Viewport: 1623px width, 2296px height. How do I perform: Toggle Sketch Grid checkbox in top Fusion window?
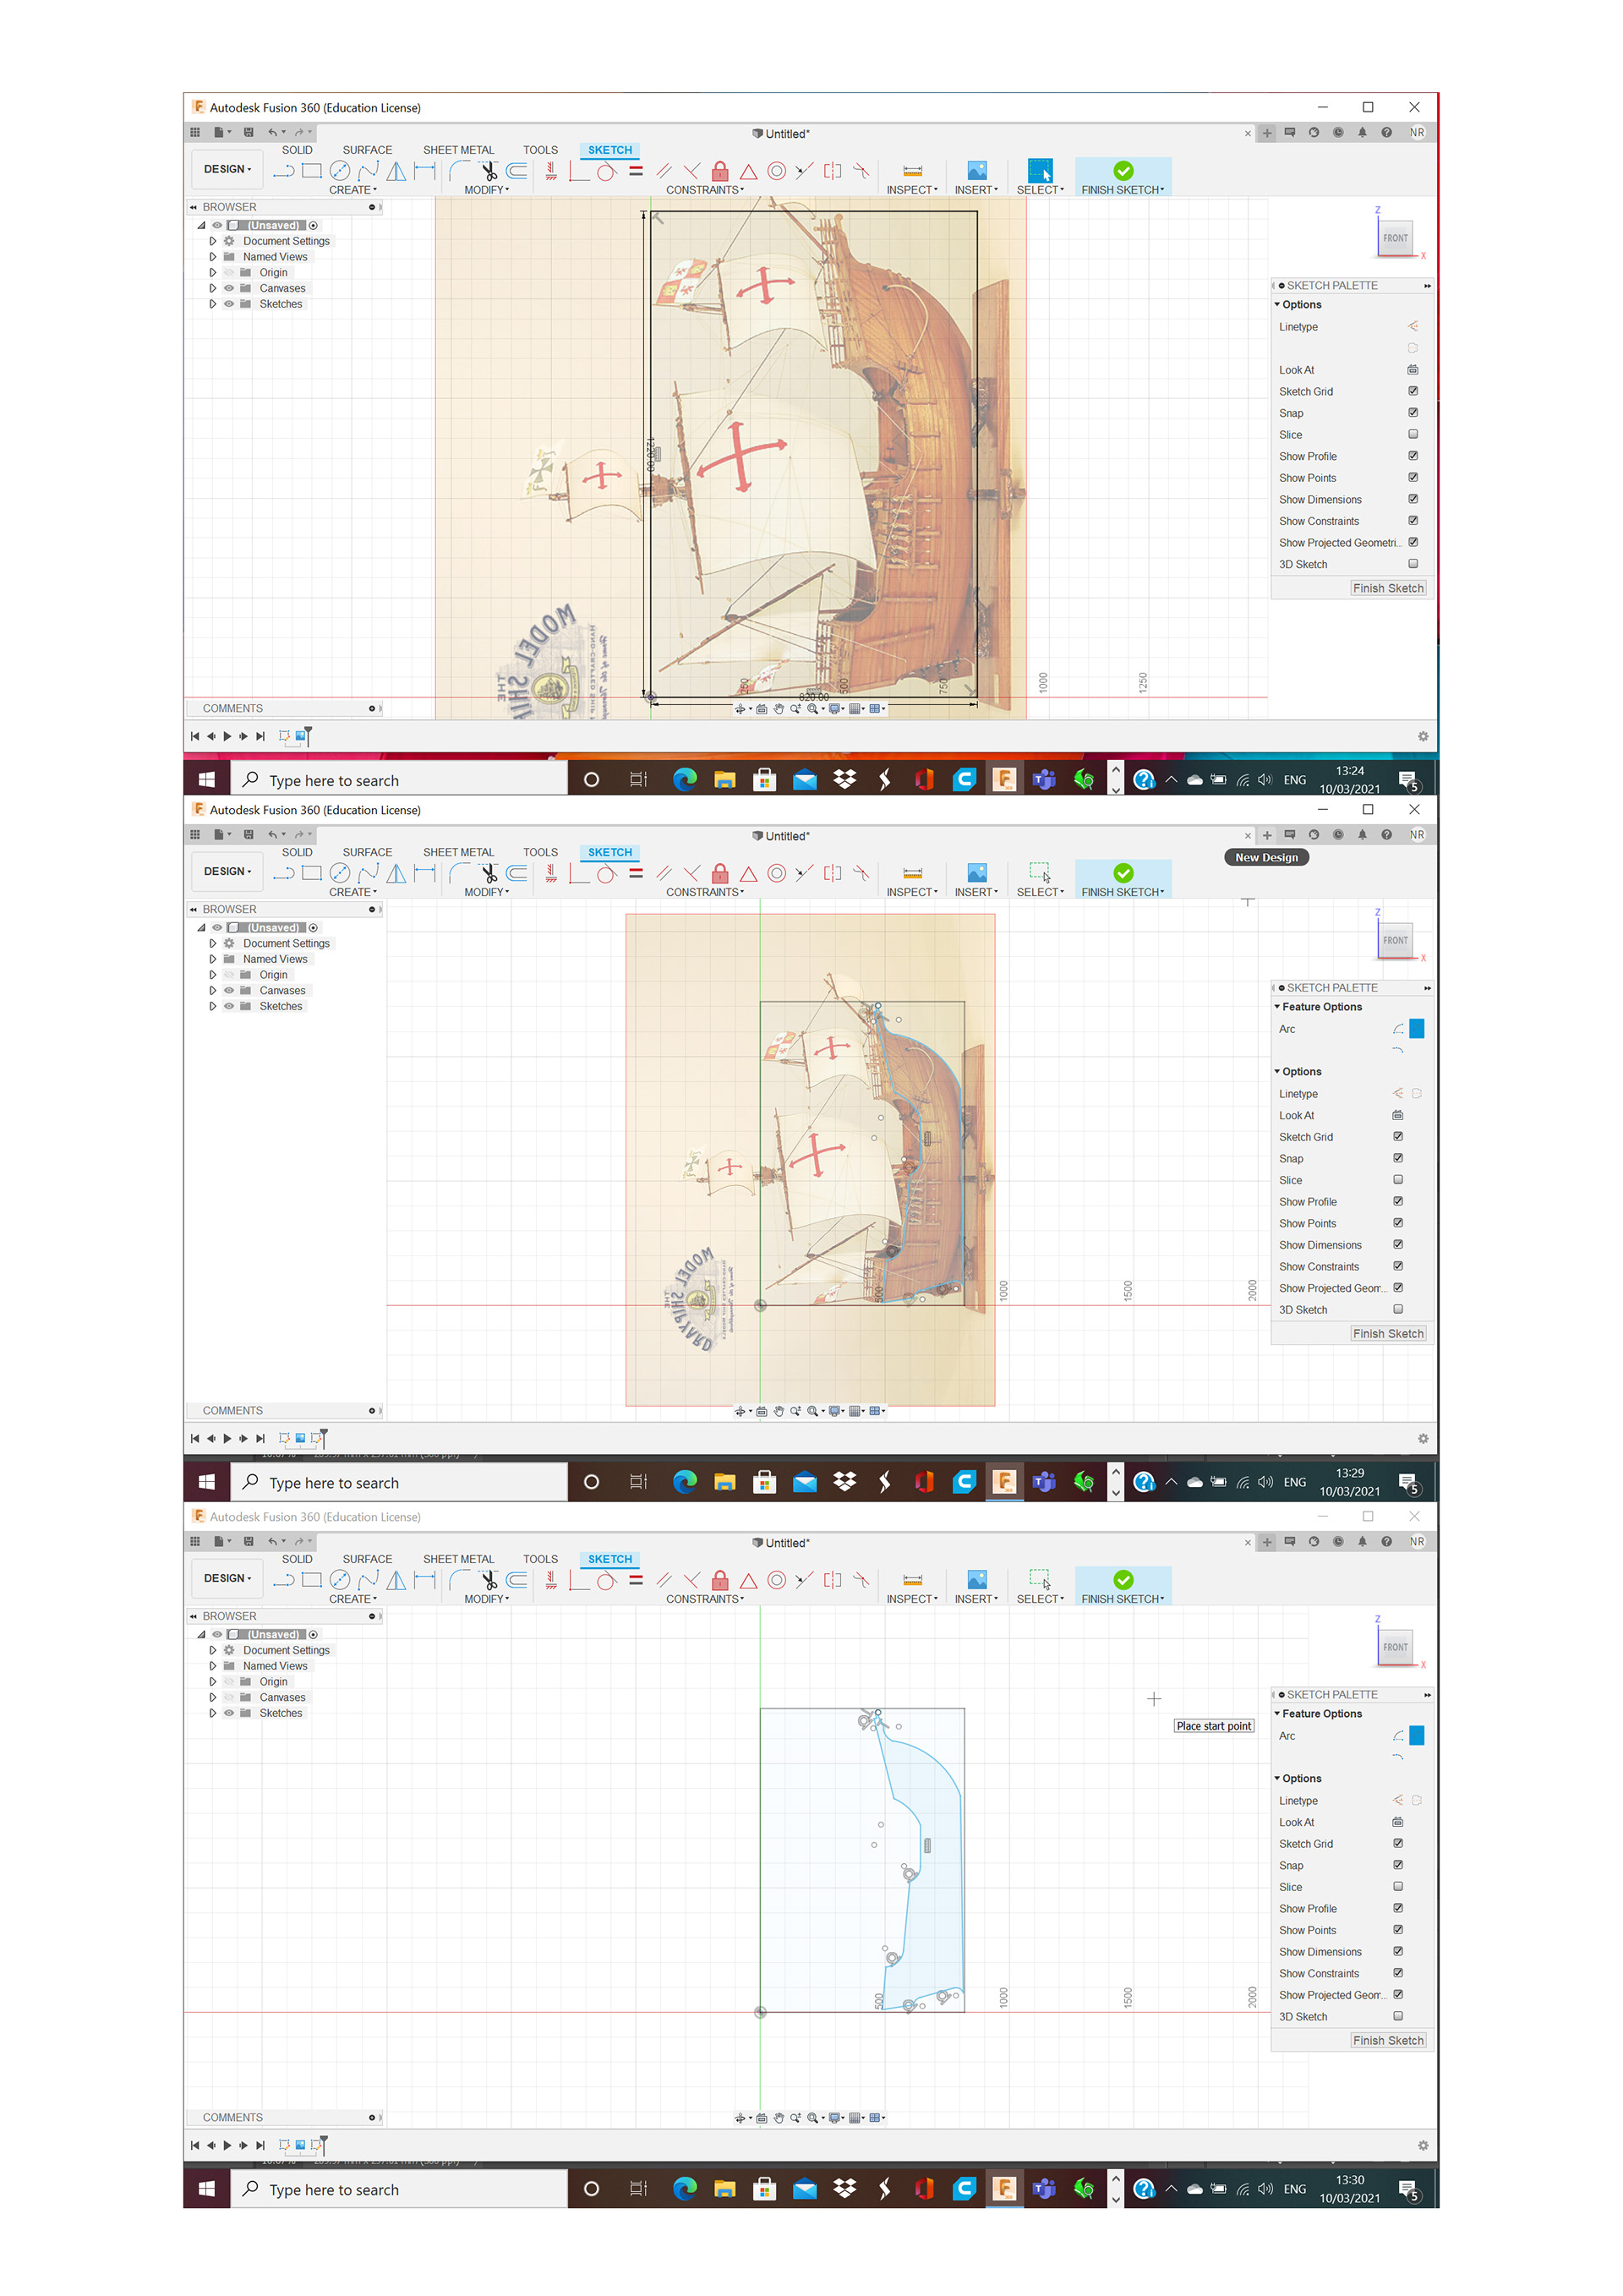click(x=1413, y=391)
